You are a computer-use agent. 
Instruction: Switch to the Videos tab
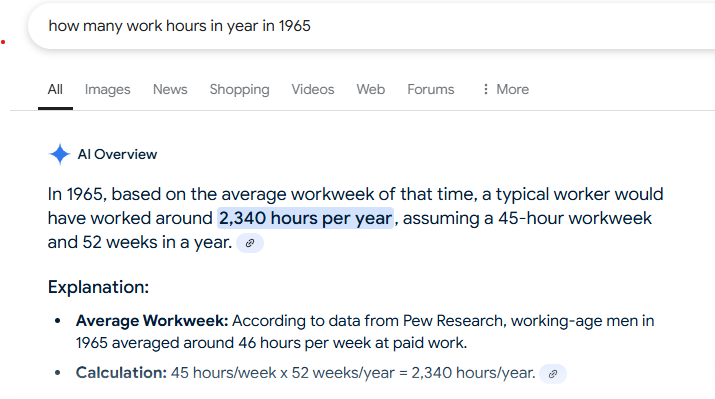(313, 89)
